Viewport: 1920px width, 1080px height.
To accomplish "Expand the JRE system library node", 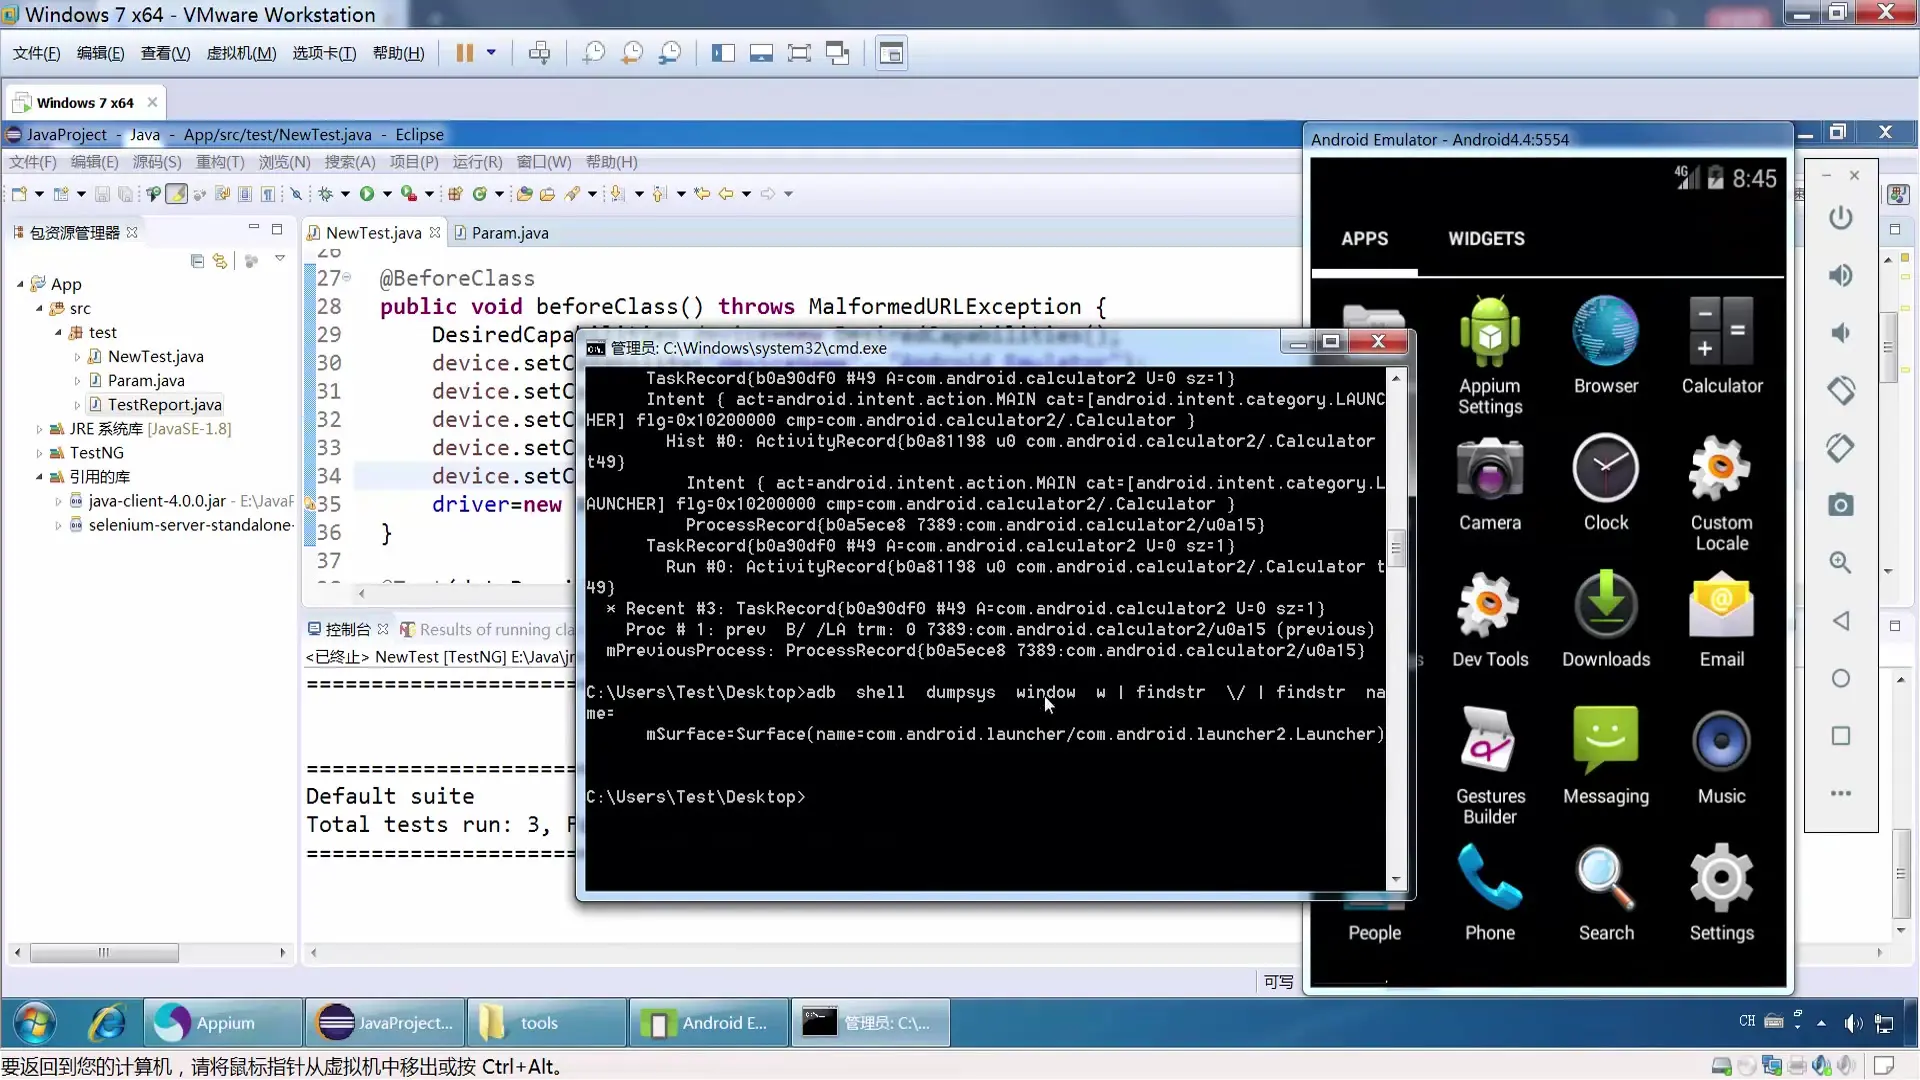I will pos(39,429).
